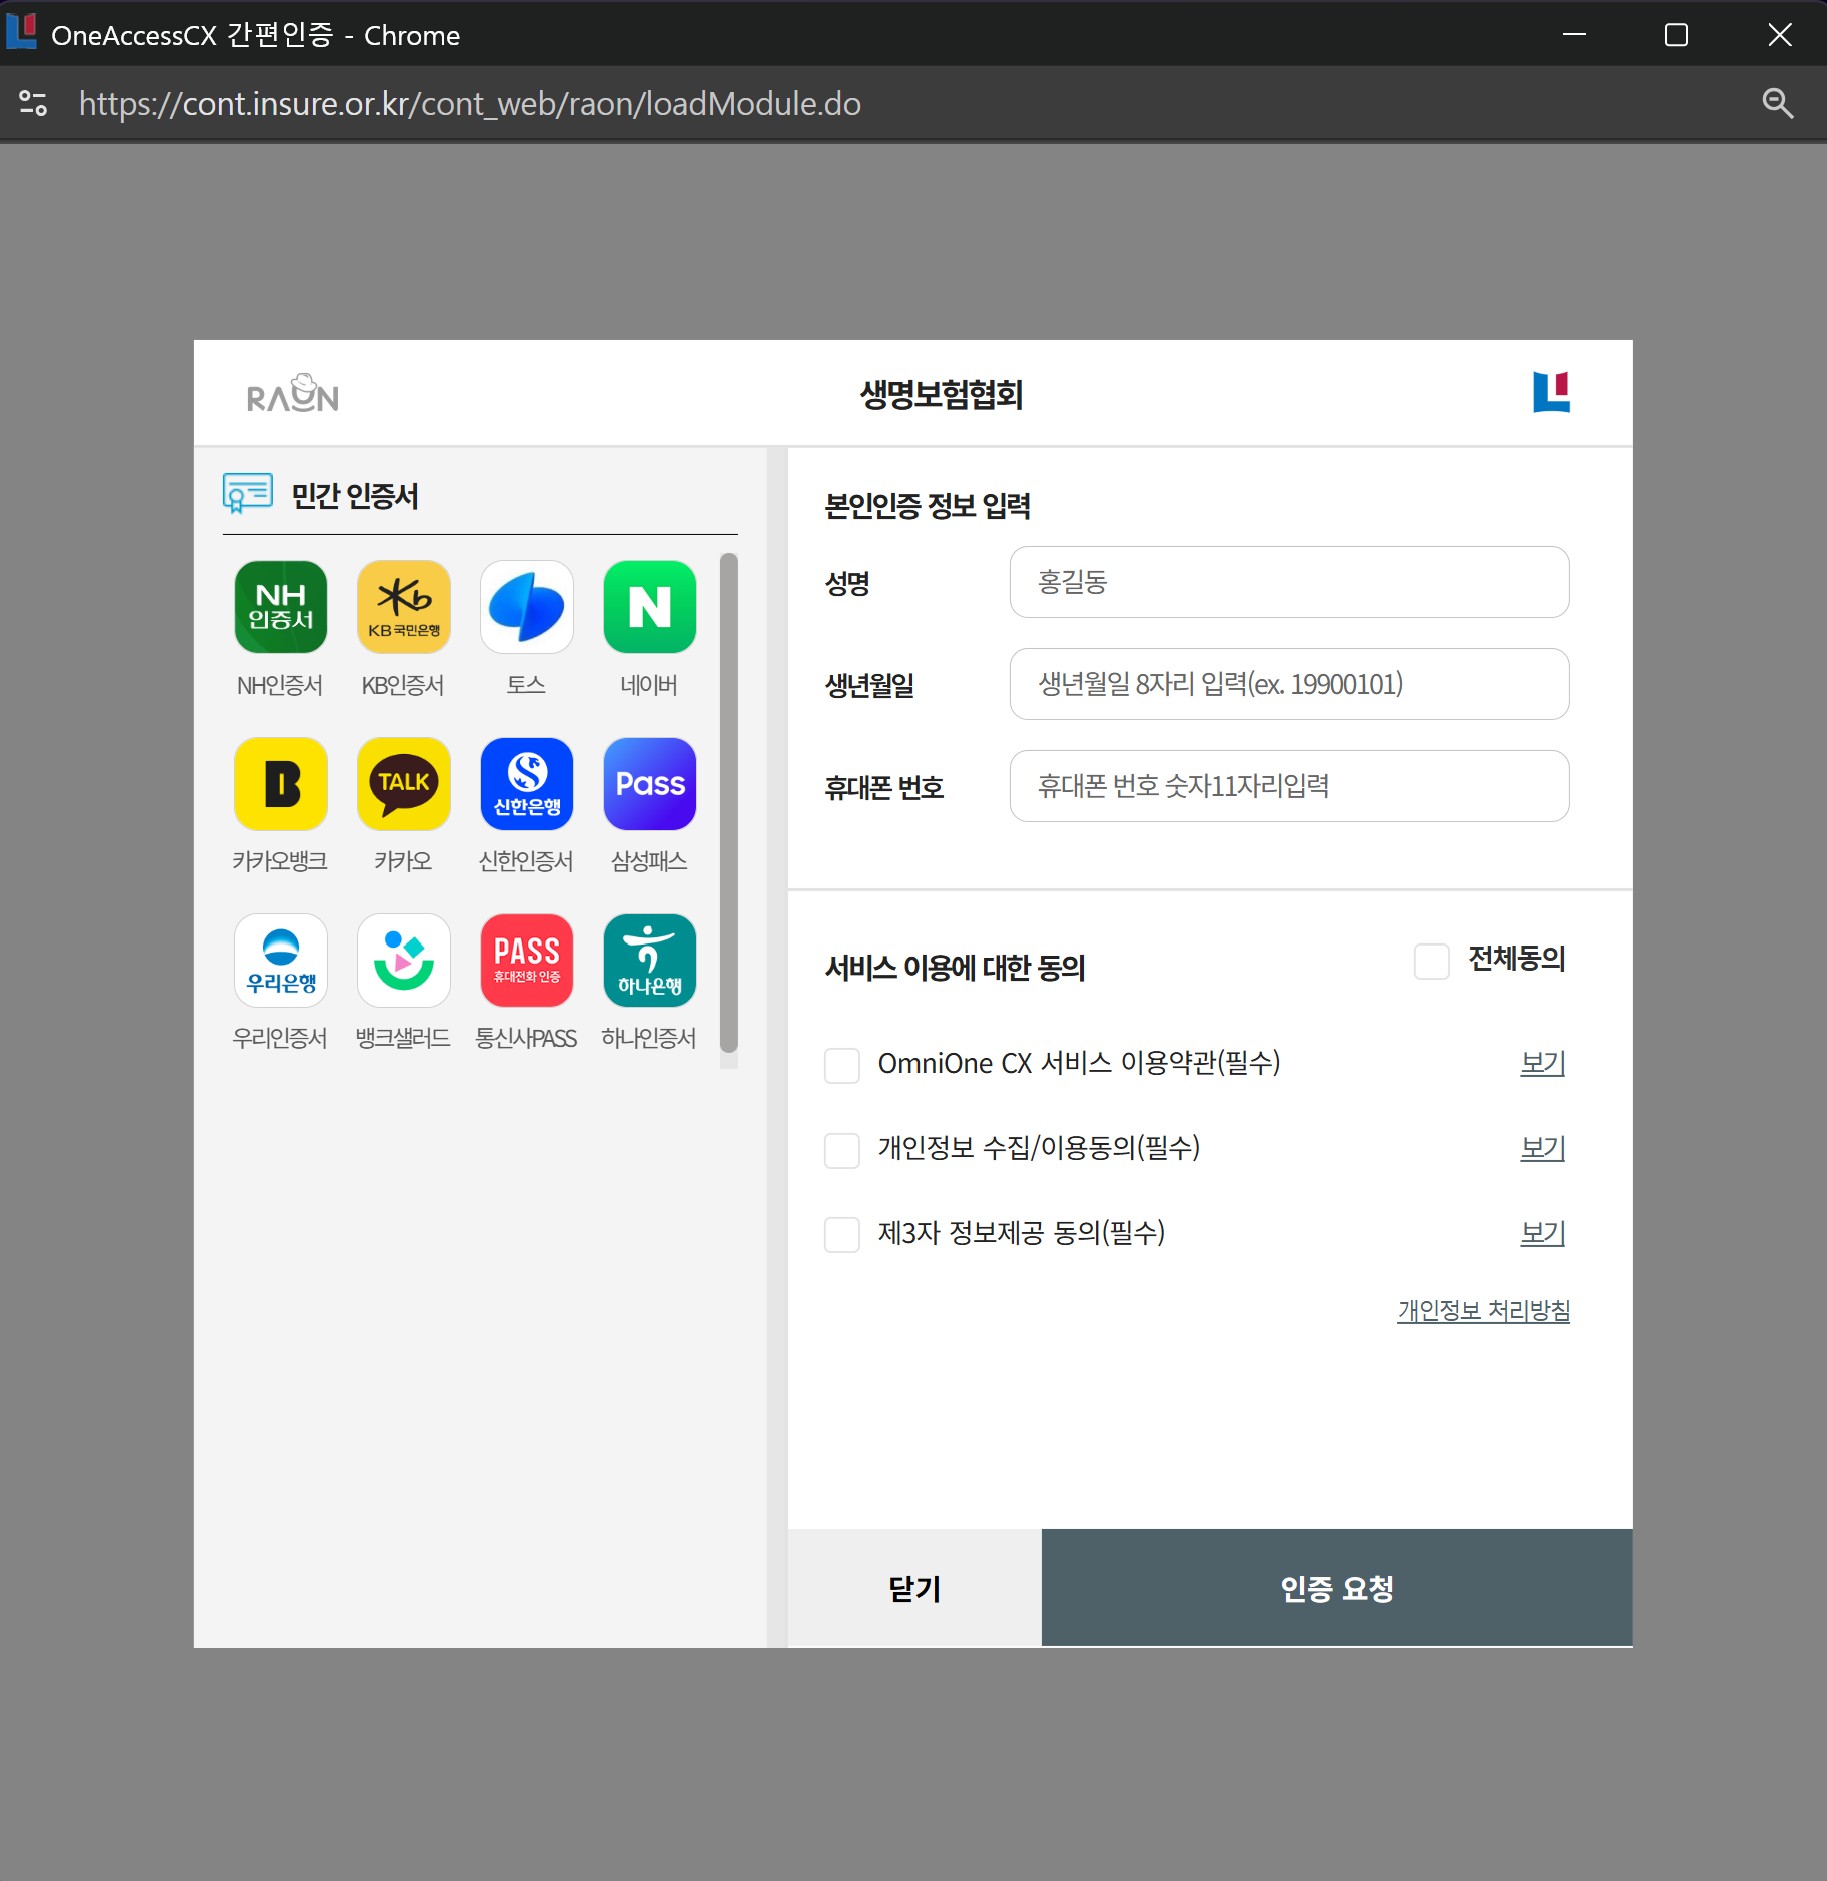
Task: Minimize the Chrome window
Action: point(1574,35)
